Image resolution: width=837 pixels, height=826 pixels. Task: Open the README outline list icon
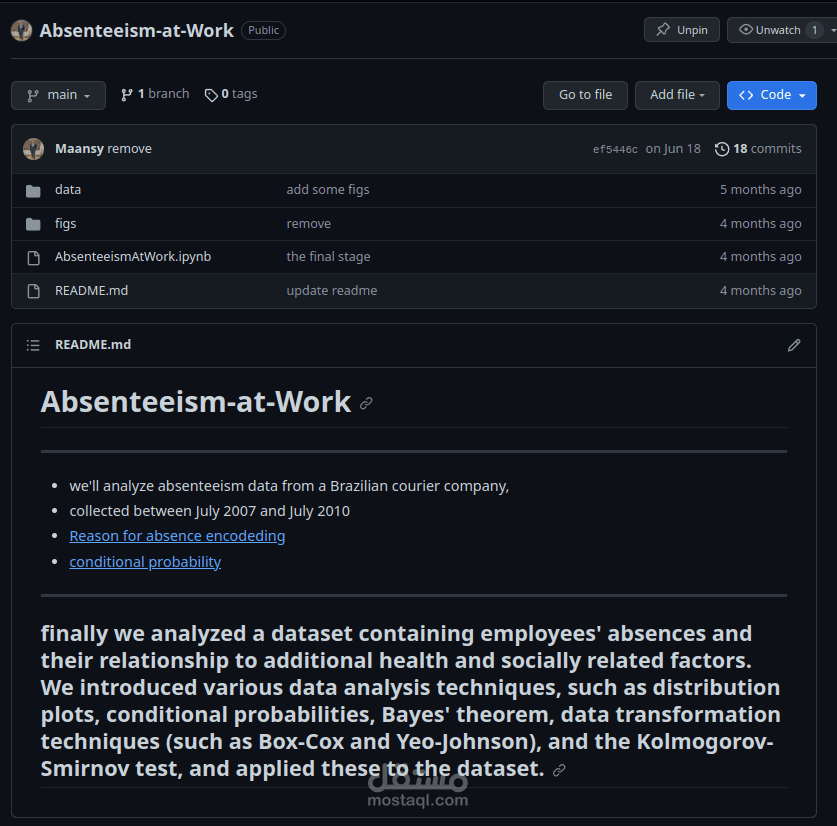coord(33,345)
